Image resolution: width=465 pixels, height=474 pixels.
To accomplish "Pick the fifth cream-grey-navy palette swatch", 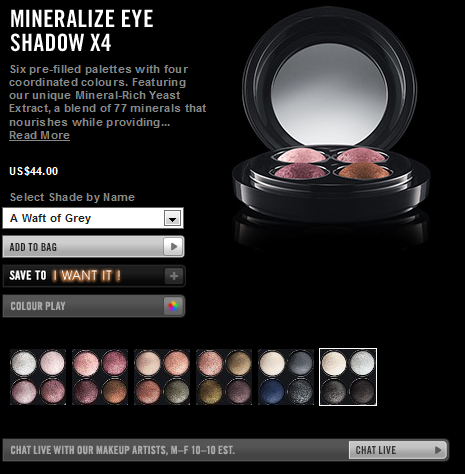I will [286, 377].
